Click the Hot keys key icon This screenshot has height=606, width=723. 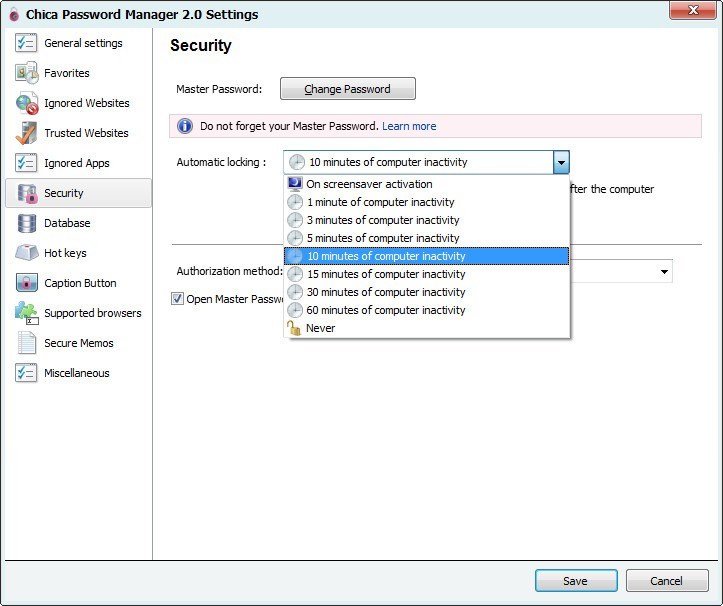26,253
